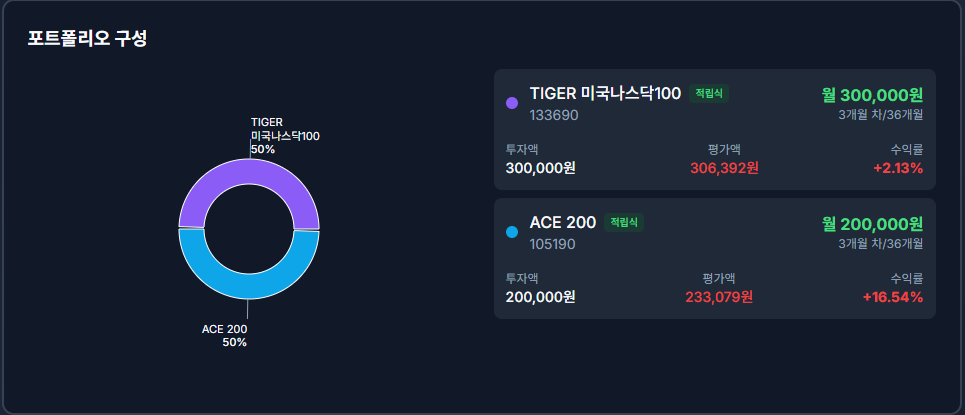Image resolution: width=965 pixels, height=415 pixels.
Task: Click the ticker code 133690
Action: pos(554,115)
